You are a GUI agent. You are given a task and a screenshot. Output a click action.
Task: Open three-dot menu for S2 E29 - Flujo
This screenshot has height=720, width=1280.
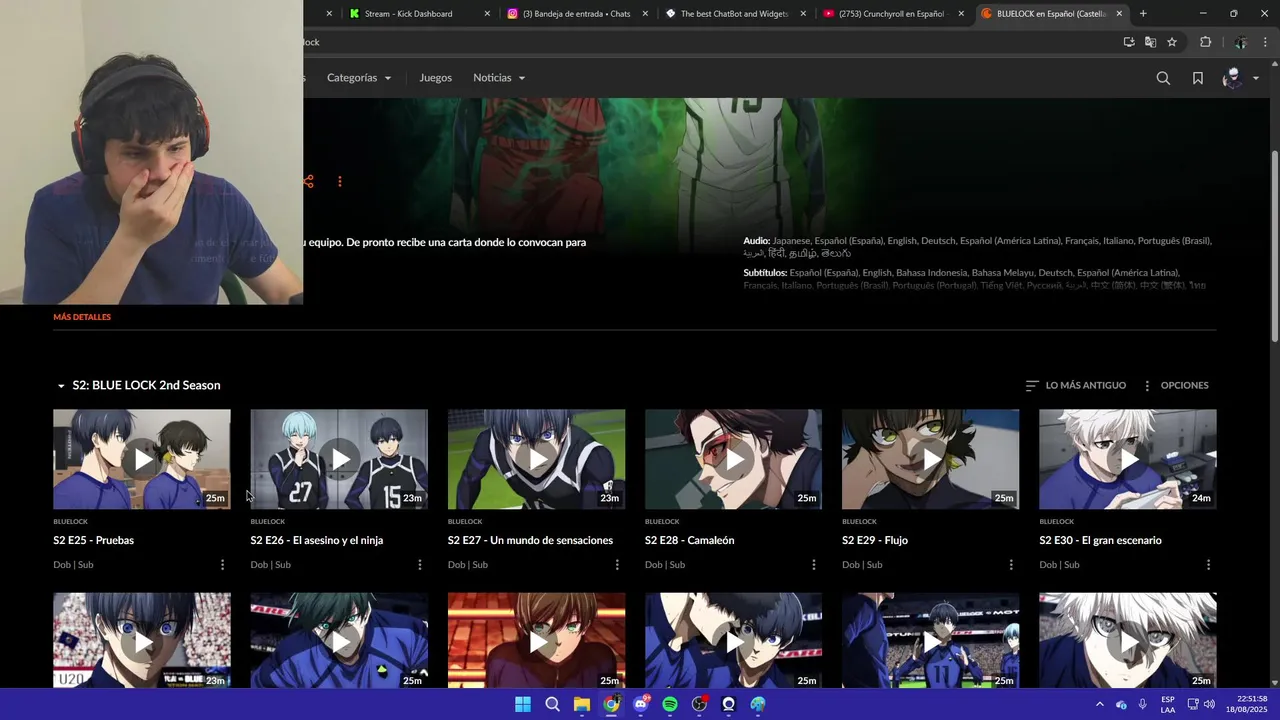pos(1011,565)
